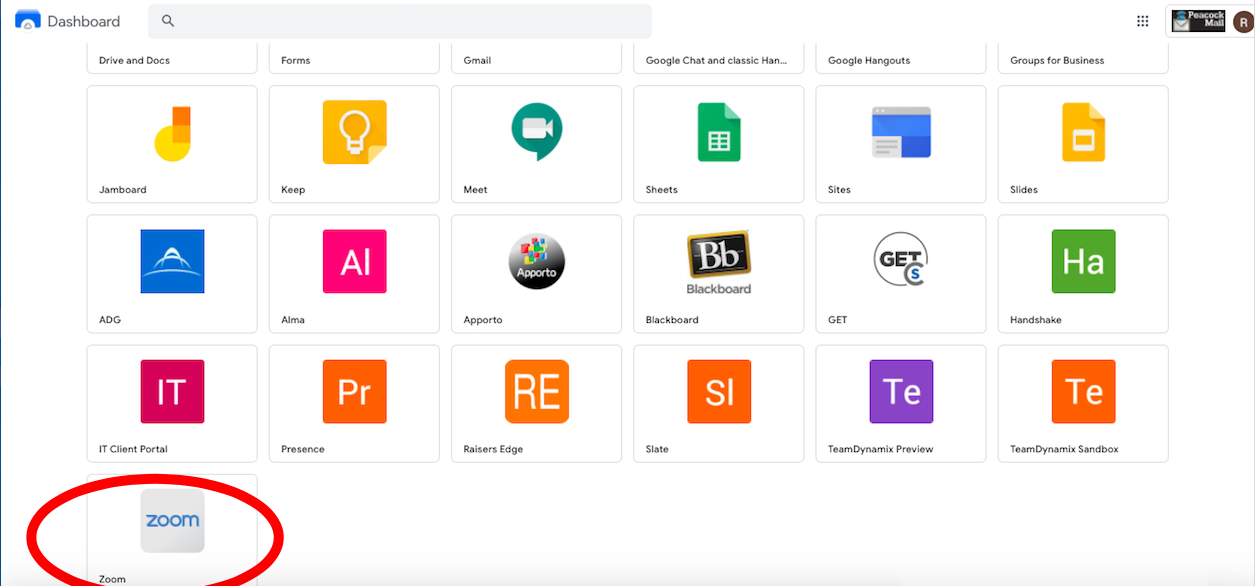Open the Blackboard Bb icon
The width and height of the screenshot is (1255, 586).
719,263
